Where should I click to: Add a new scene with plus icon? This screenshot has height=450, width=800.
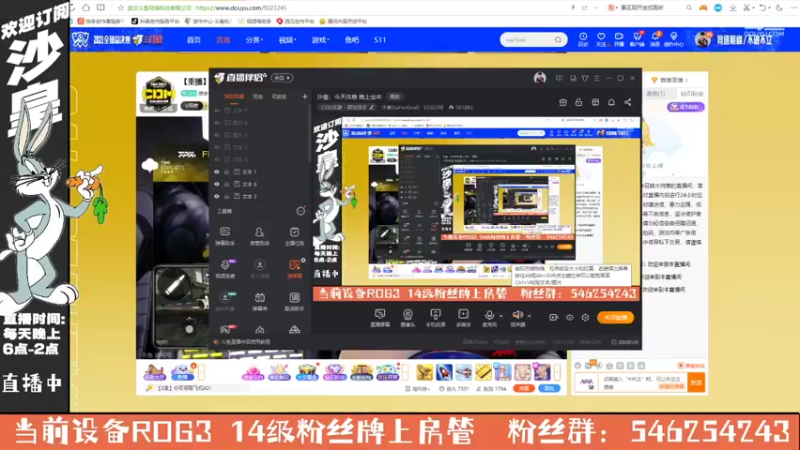click(x=305, y=96)
